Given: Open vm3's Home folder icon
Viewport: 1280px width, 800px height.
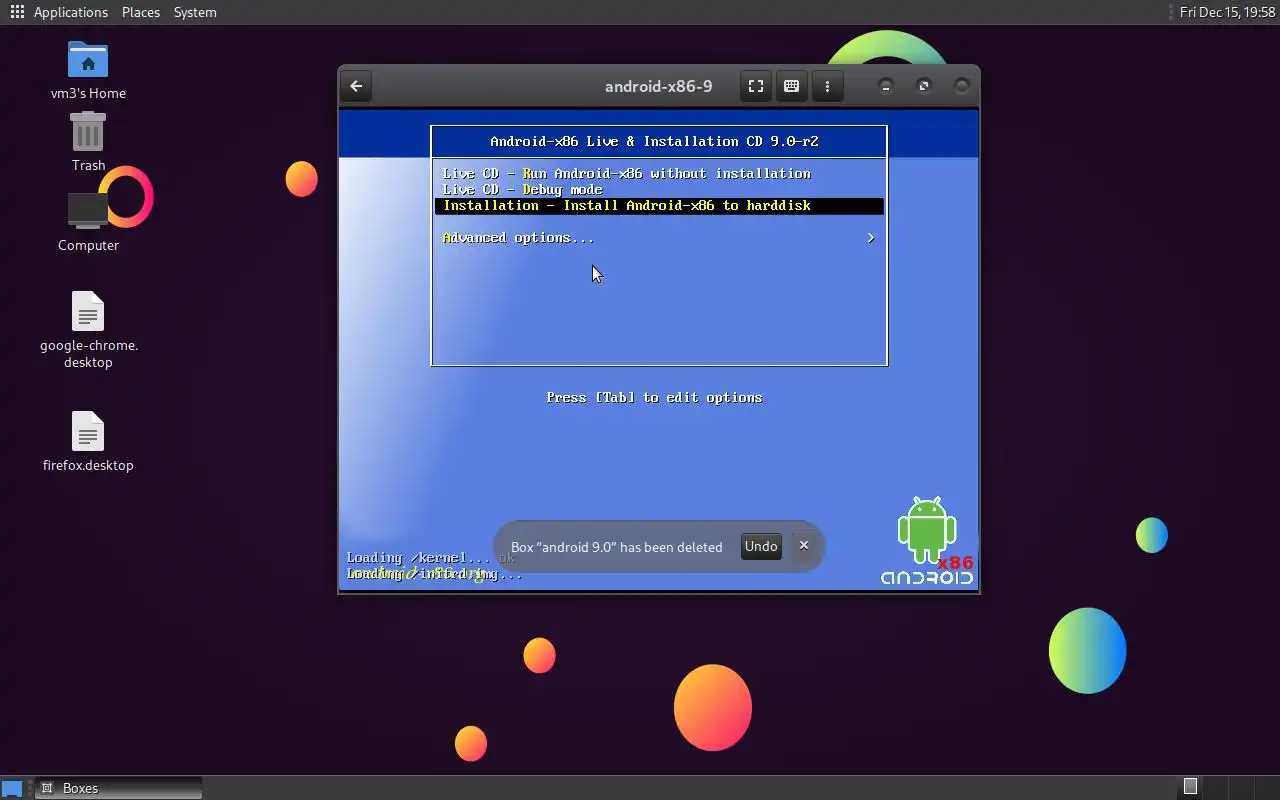Looking at the screenshot, I should click(x=88, y=71).
